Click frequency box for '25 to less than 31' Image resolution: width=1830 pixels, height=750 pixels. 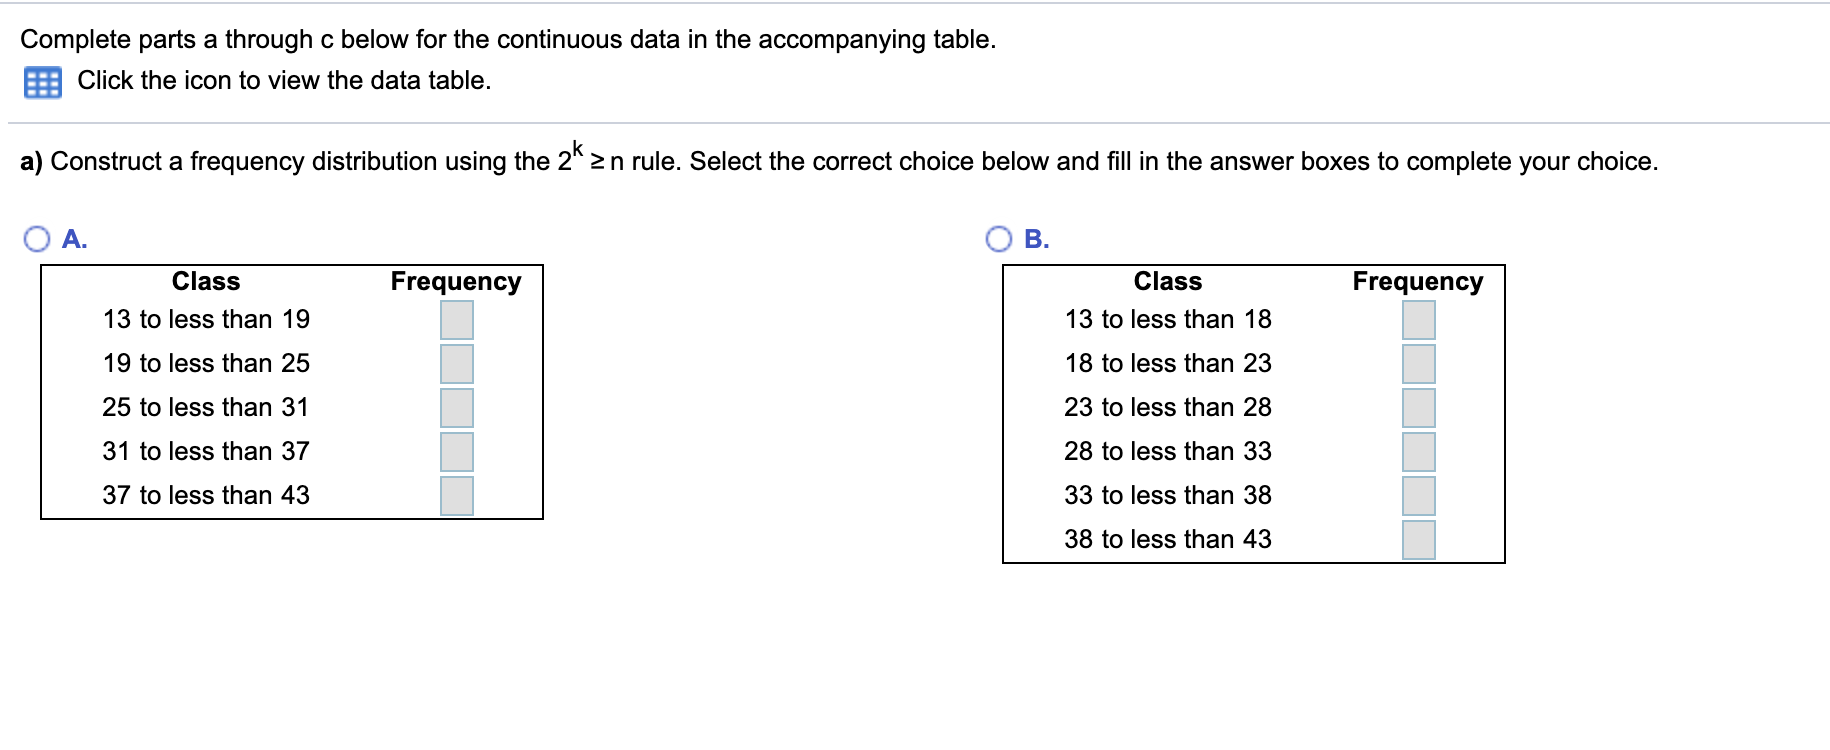coord(456,407)
